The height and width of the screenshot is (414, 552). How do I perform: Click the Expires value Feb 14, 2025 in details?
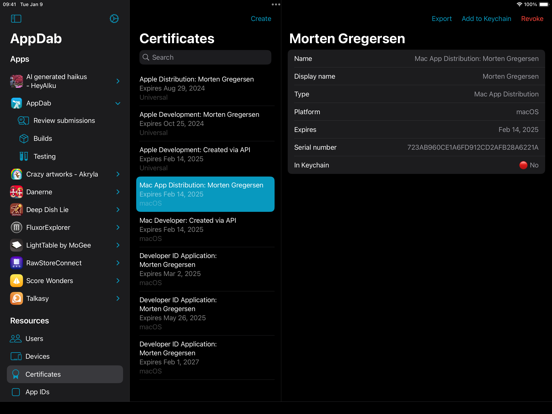(518, 130)
